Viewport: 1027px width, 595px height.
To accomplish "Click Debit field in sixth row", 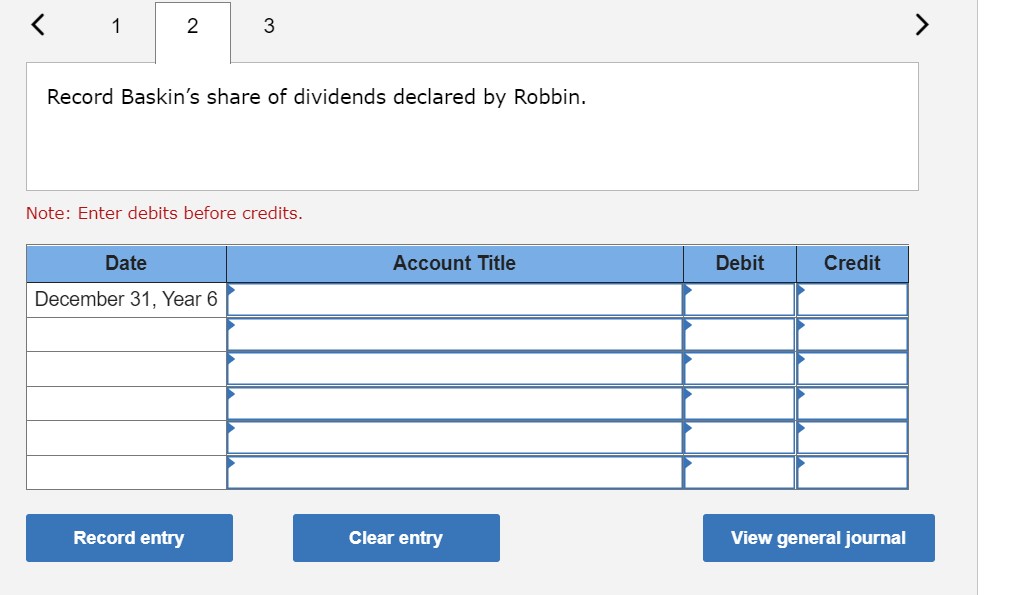I will [x=739, y=472].
